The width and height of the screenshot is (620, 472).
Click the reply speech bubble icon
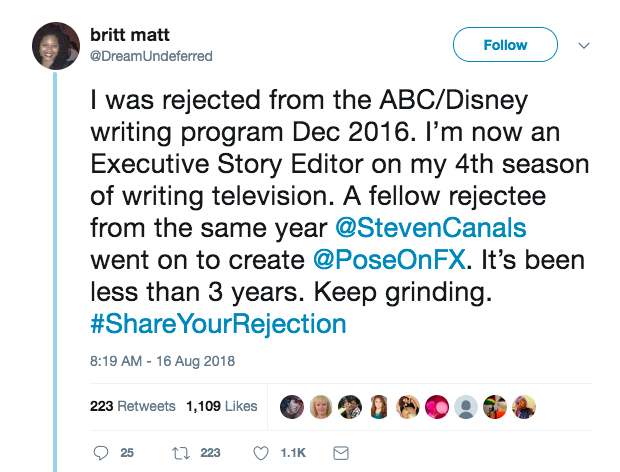[x=100, y=453]
